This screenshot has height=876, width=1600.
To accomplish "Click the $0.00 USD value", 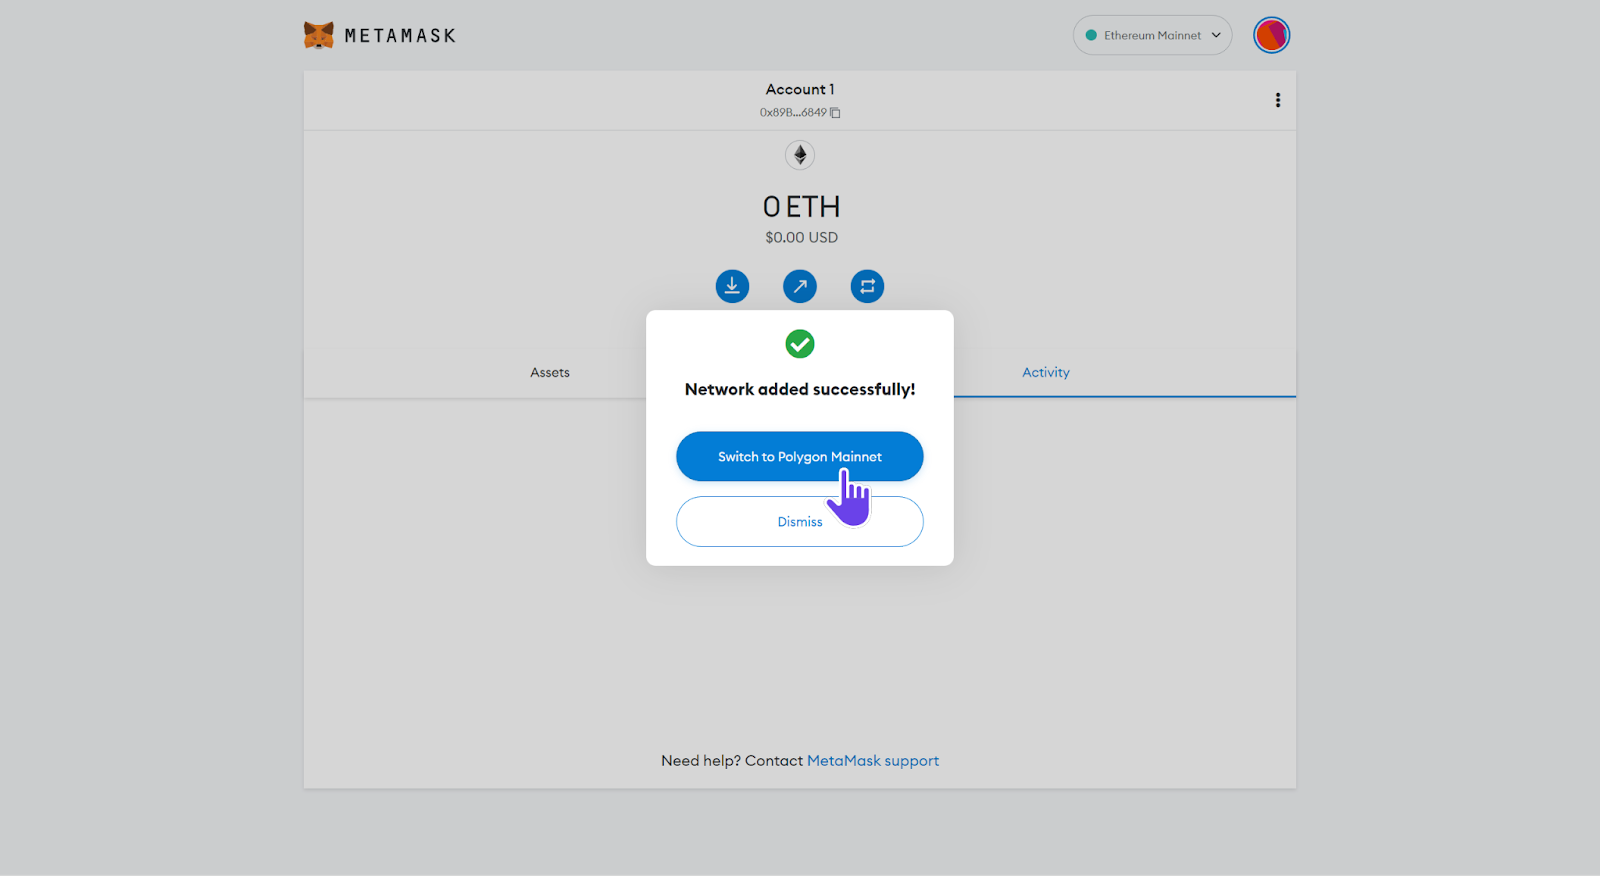I will (801, 238).
